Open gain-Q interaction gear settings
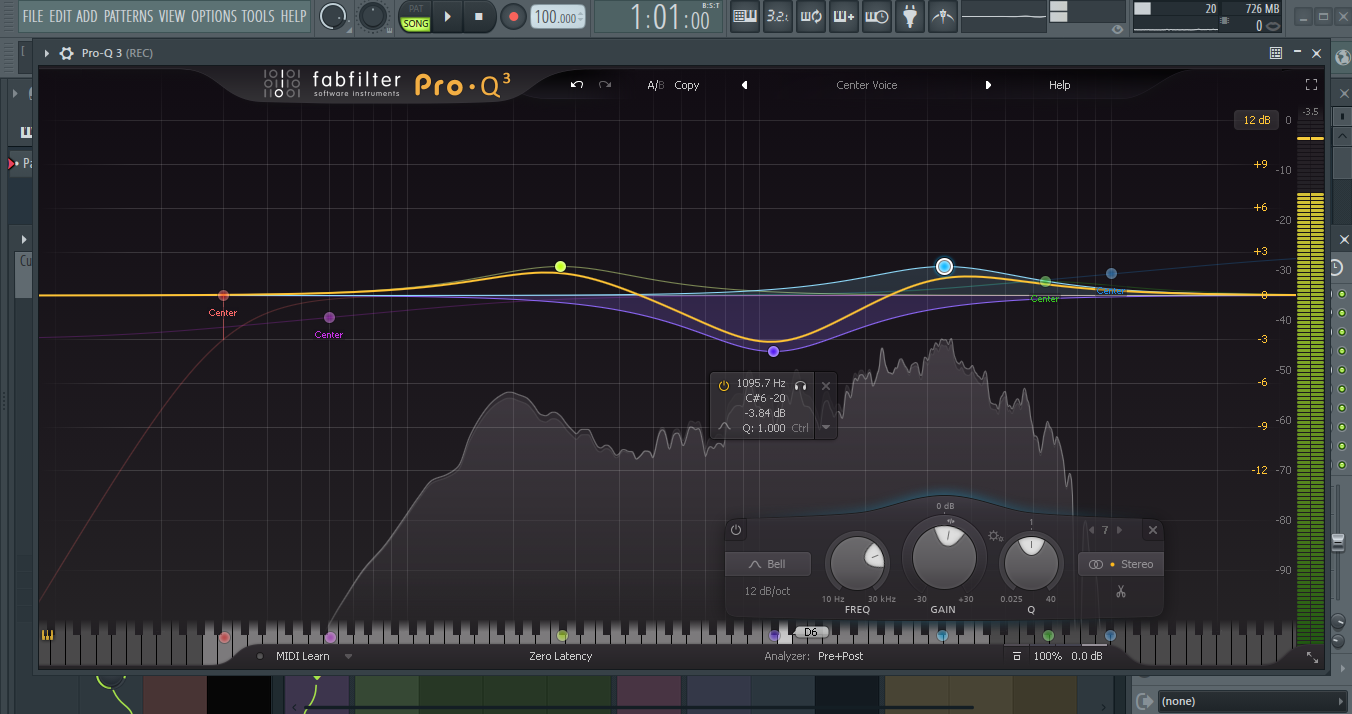 [x=994, y=536]
